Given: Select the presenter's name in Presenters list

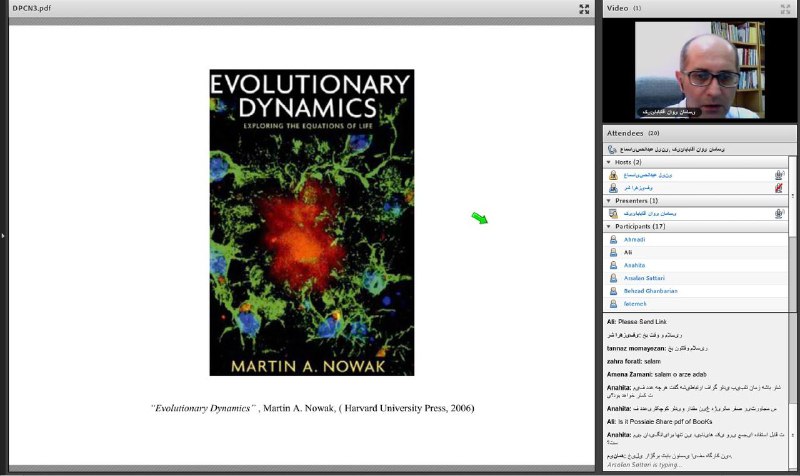Looking at the screenshot, I should click(x=649, y=214).
